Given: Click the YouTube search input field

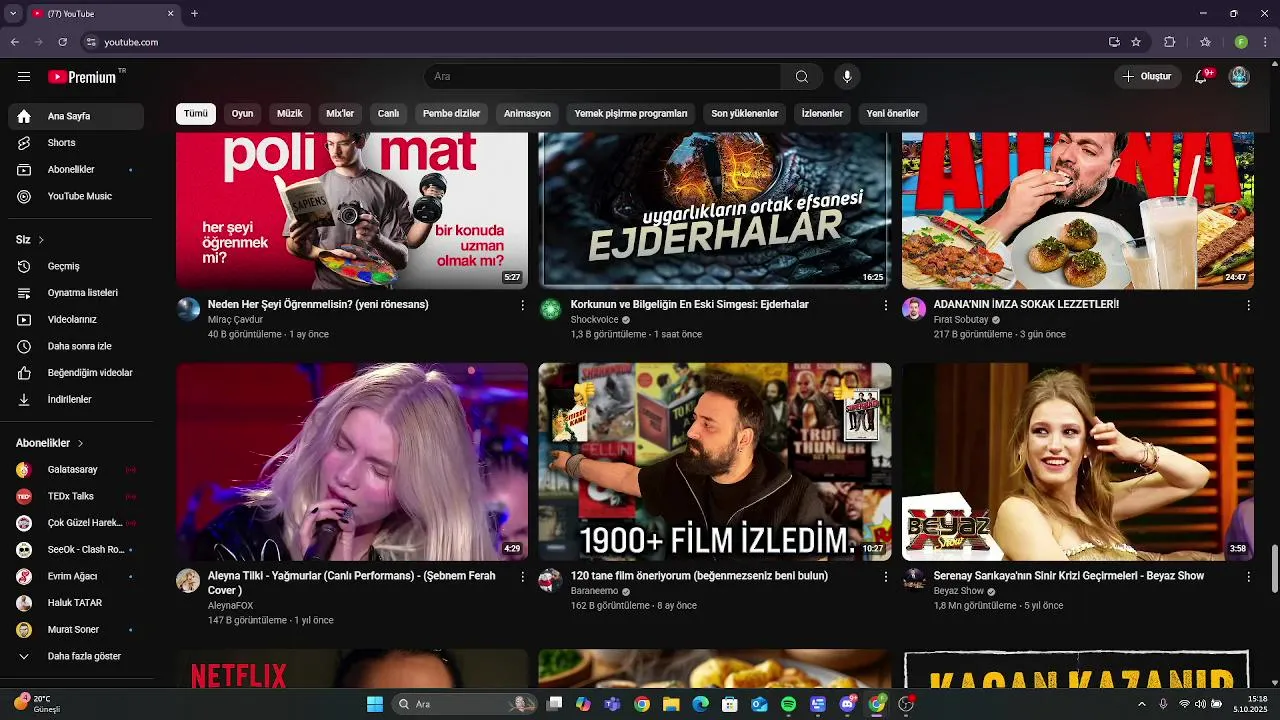Looking at the screenshot, I should click(x=603, y=77).
